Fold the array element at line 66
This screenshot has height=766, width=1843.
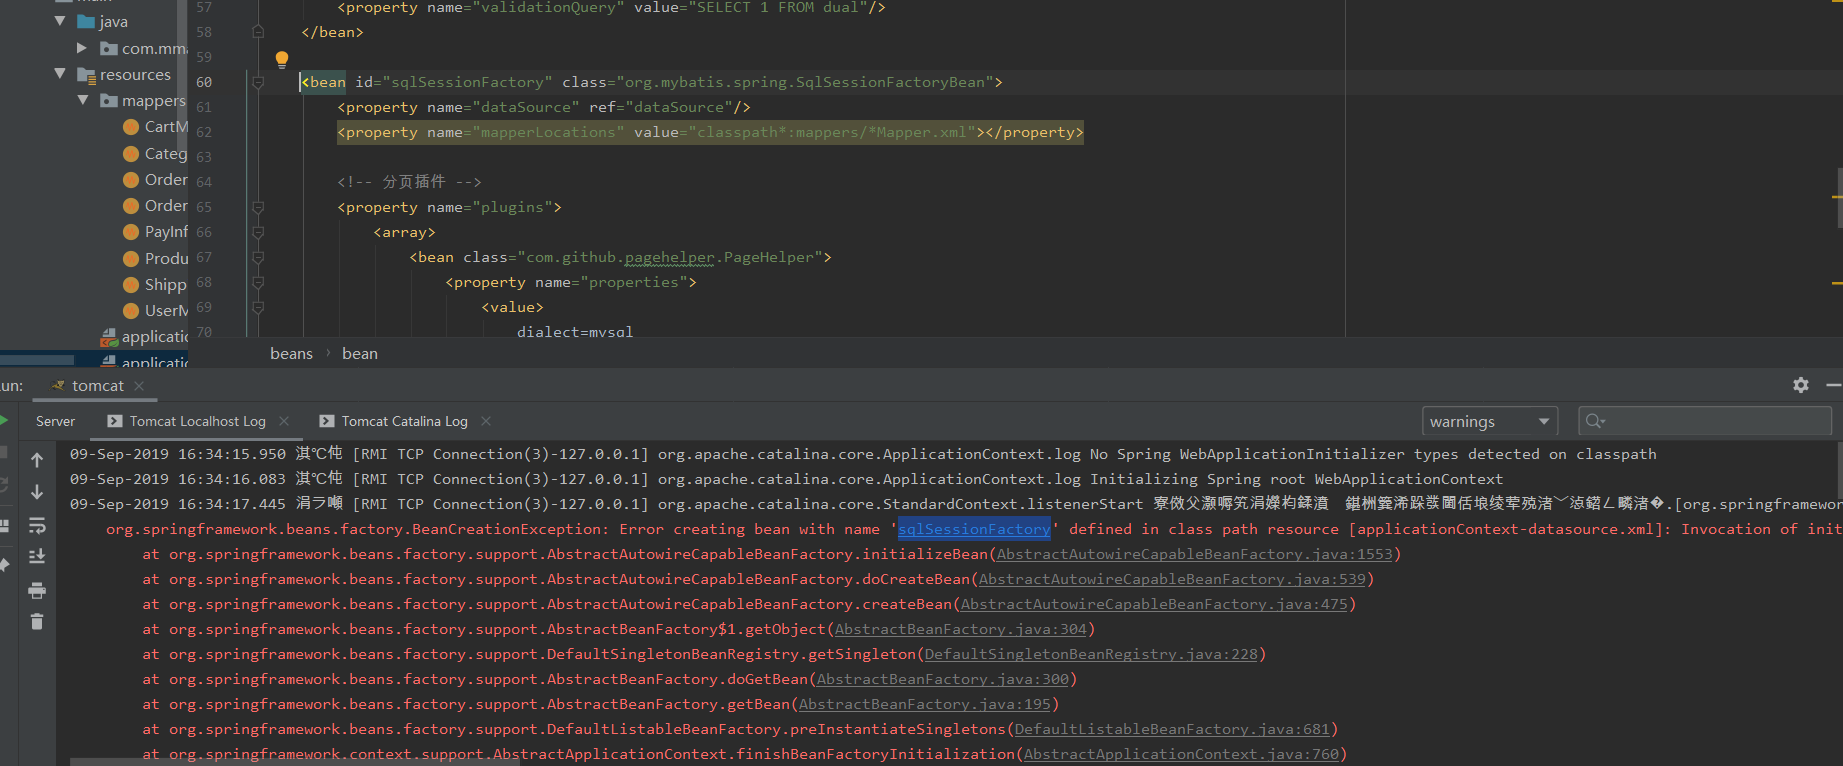pos(258,232)
